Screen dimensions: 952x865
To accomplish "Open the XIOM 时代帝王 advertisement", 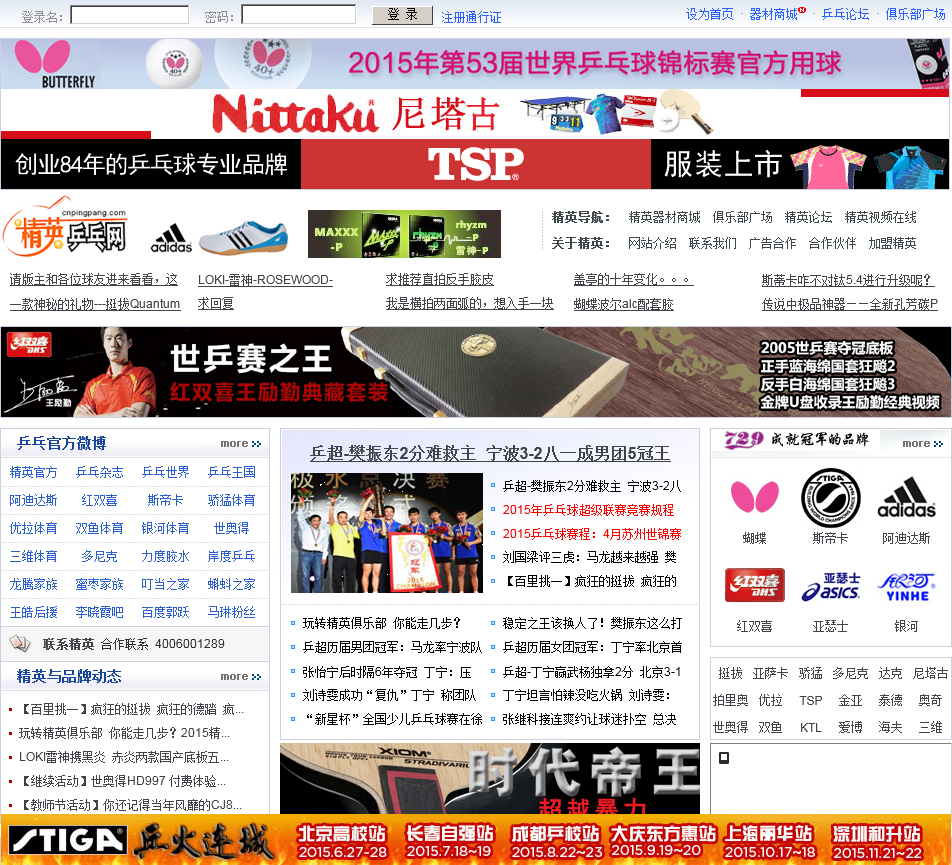I will [489, 779].
